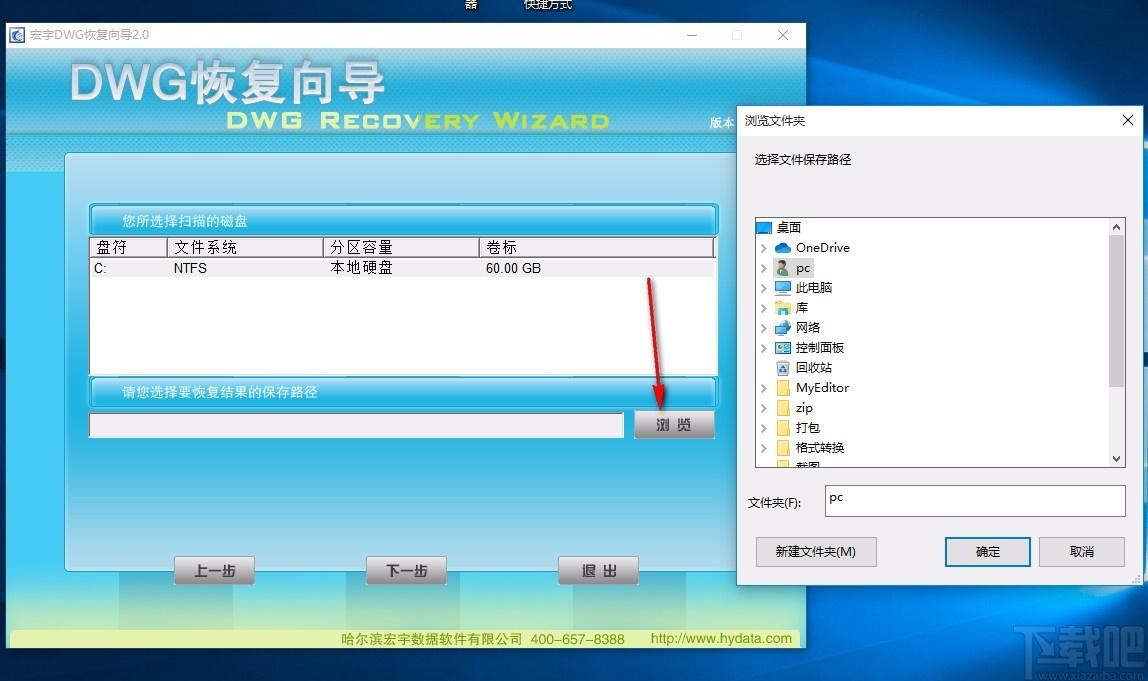This screenshot has width=1148, height=681.
Task: Select the 桌面 desktop icon
Action: click(x=764, y=228)
